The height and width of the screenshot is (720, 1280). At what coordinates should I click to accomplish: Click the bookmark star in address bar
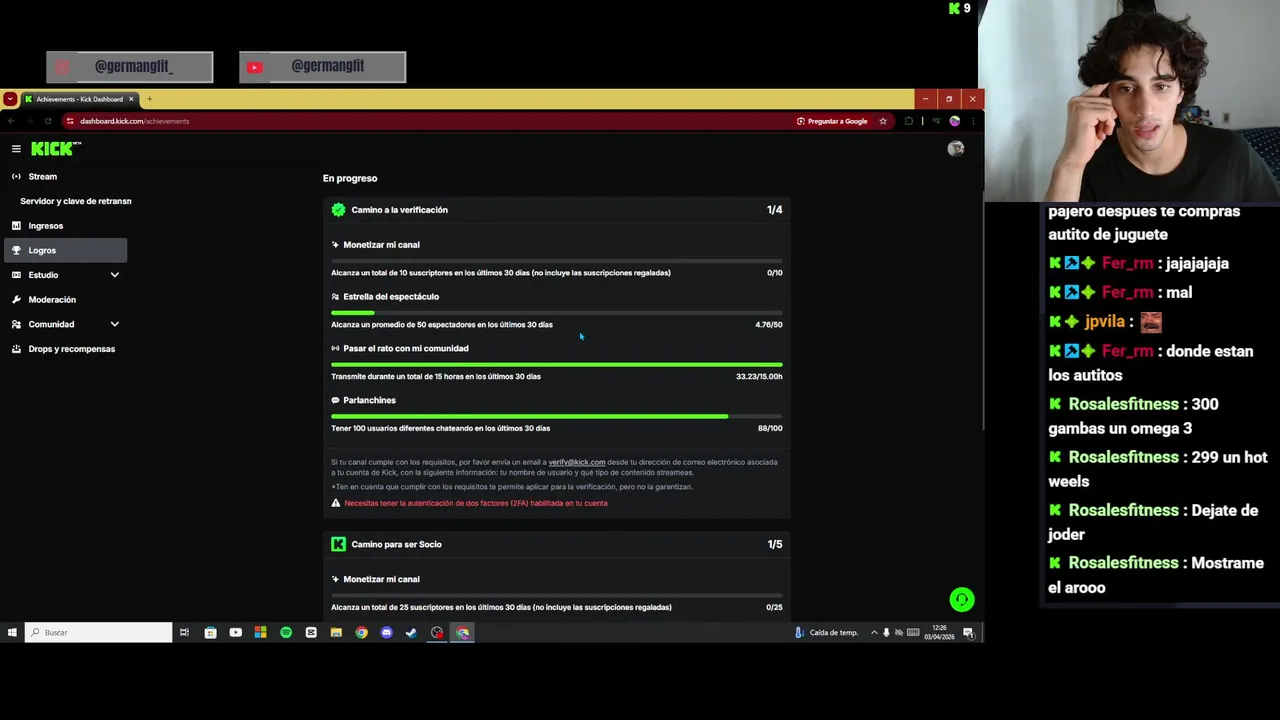click(883, 121)
